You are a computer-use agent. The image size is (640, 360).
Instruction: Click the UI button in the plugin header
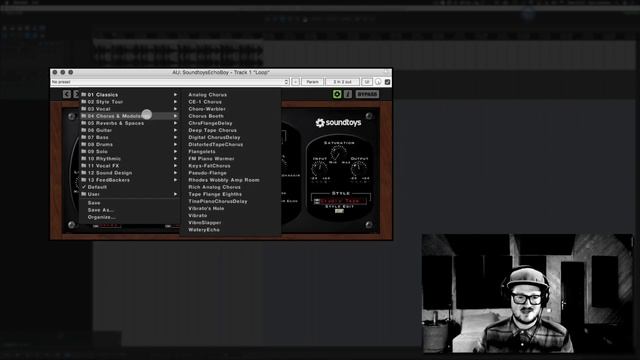(367, 82)
